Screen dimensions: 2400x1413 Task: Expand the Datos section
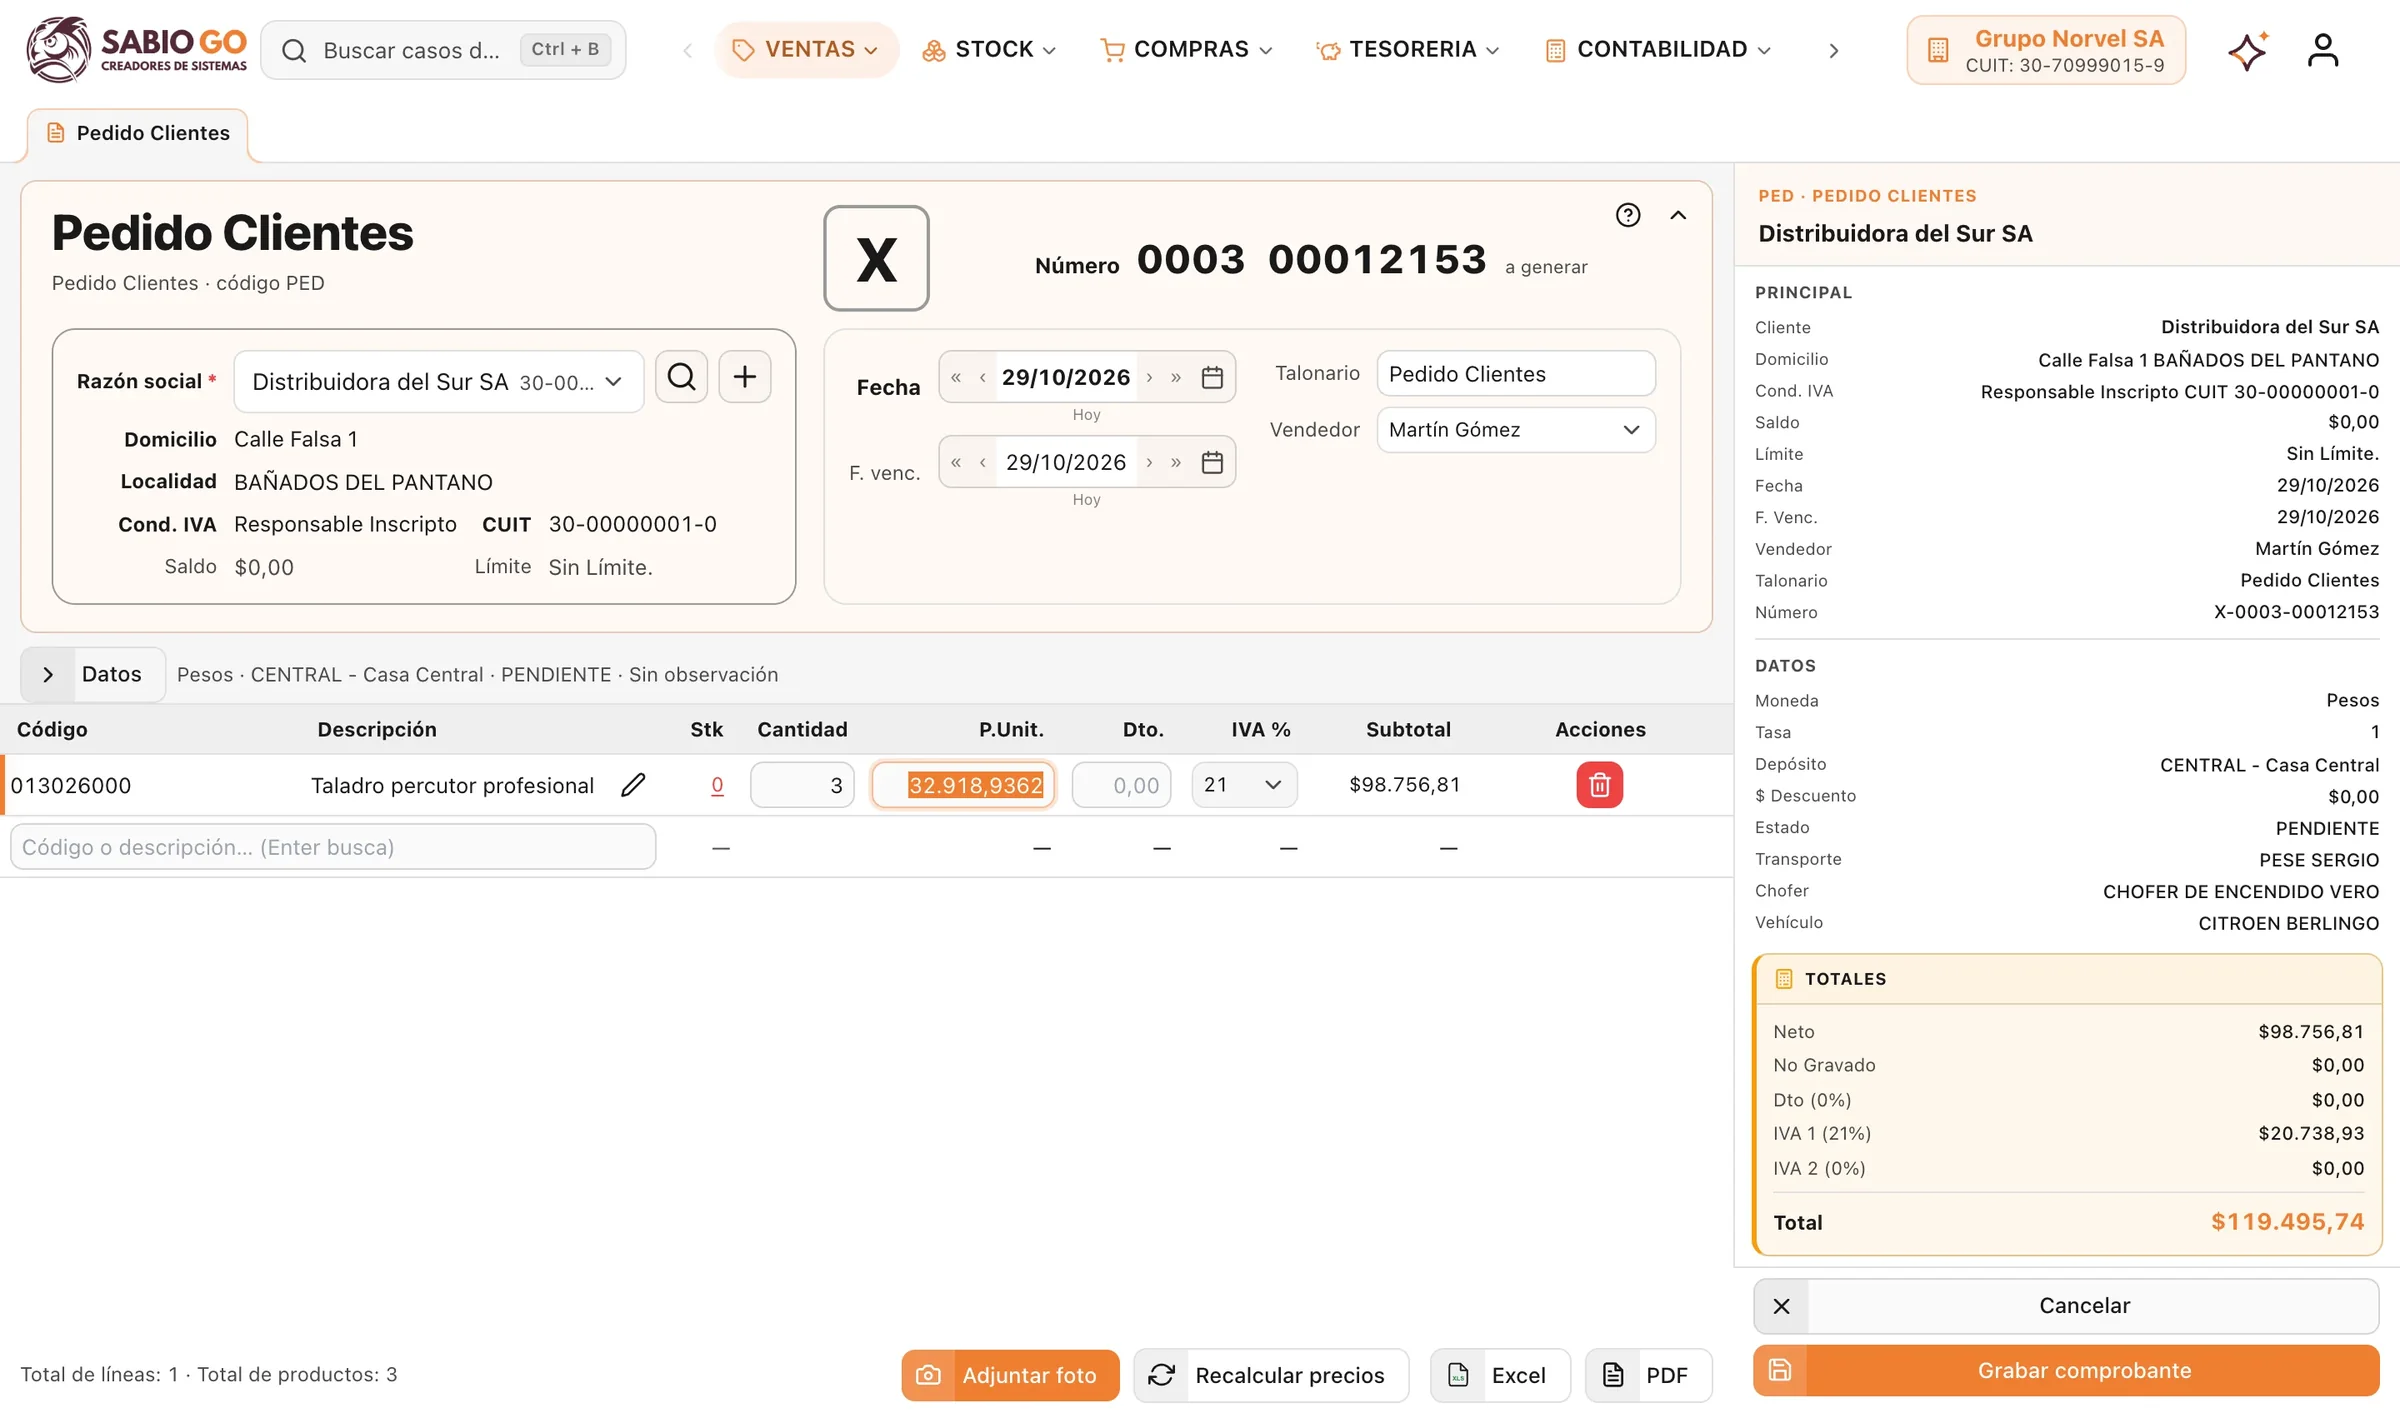point(93,675)
